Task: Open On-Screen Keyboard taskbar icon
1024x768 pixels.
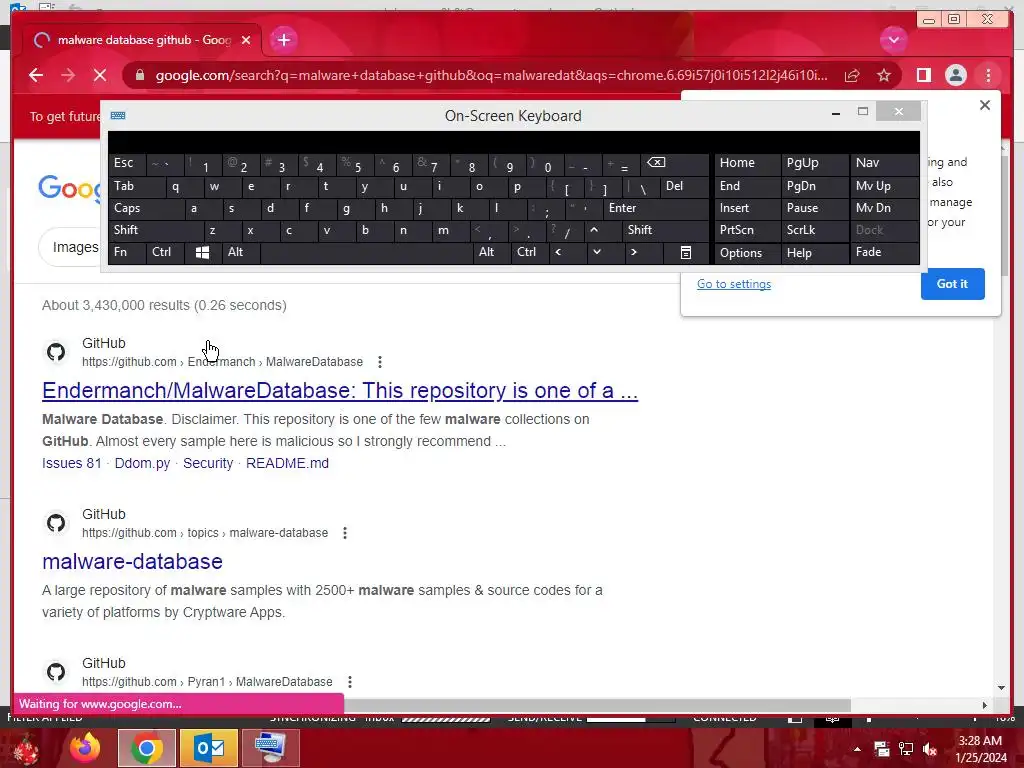Action: (270, 748)
